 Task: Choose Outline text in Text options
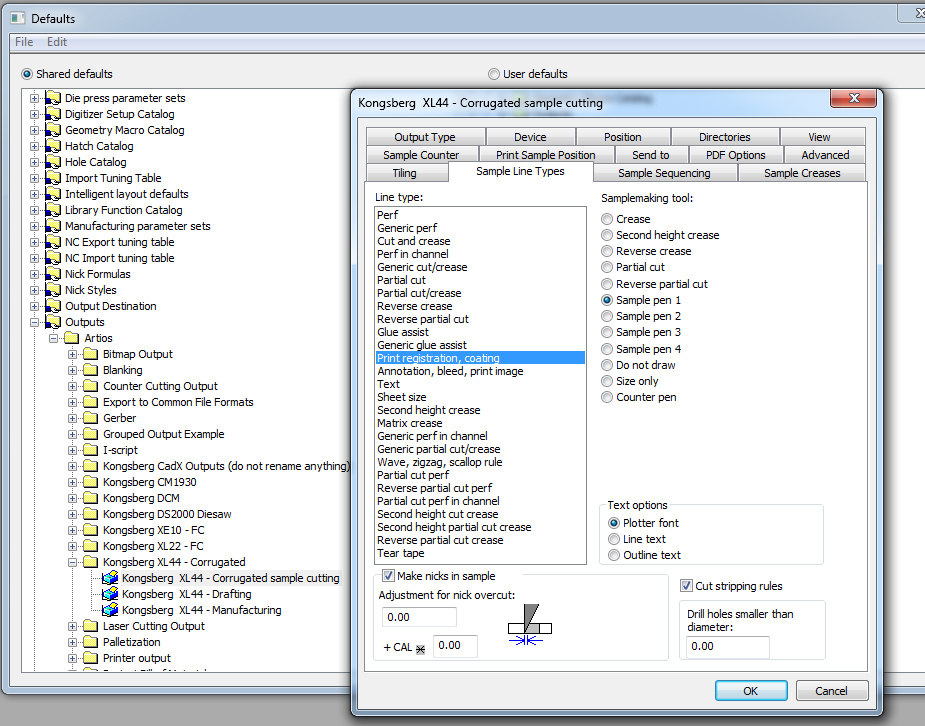611,555
